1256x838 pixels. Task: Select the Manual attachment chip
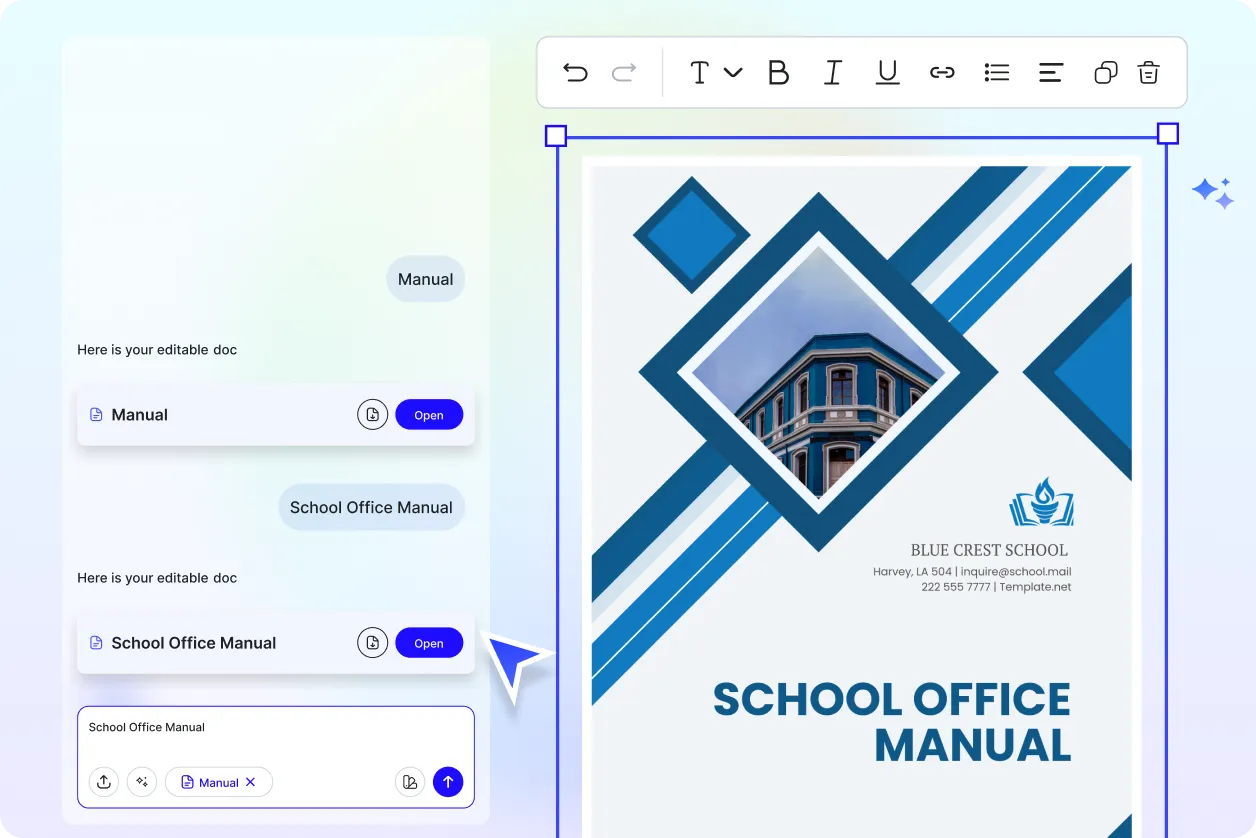tap(218, 782)
